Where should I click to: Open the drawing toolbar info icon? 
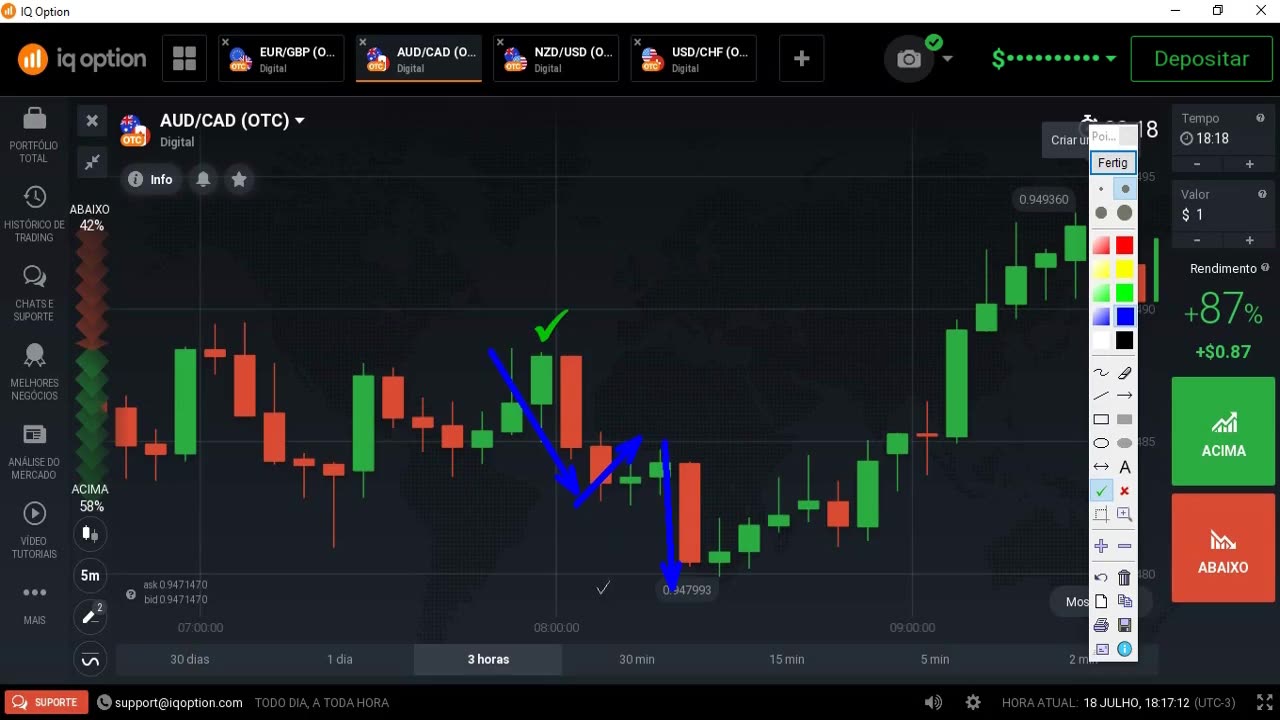[x=1125, y=649]
